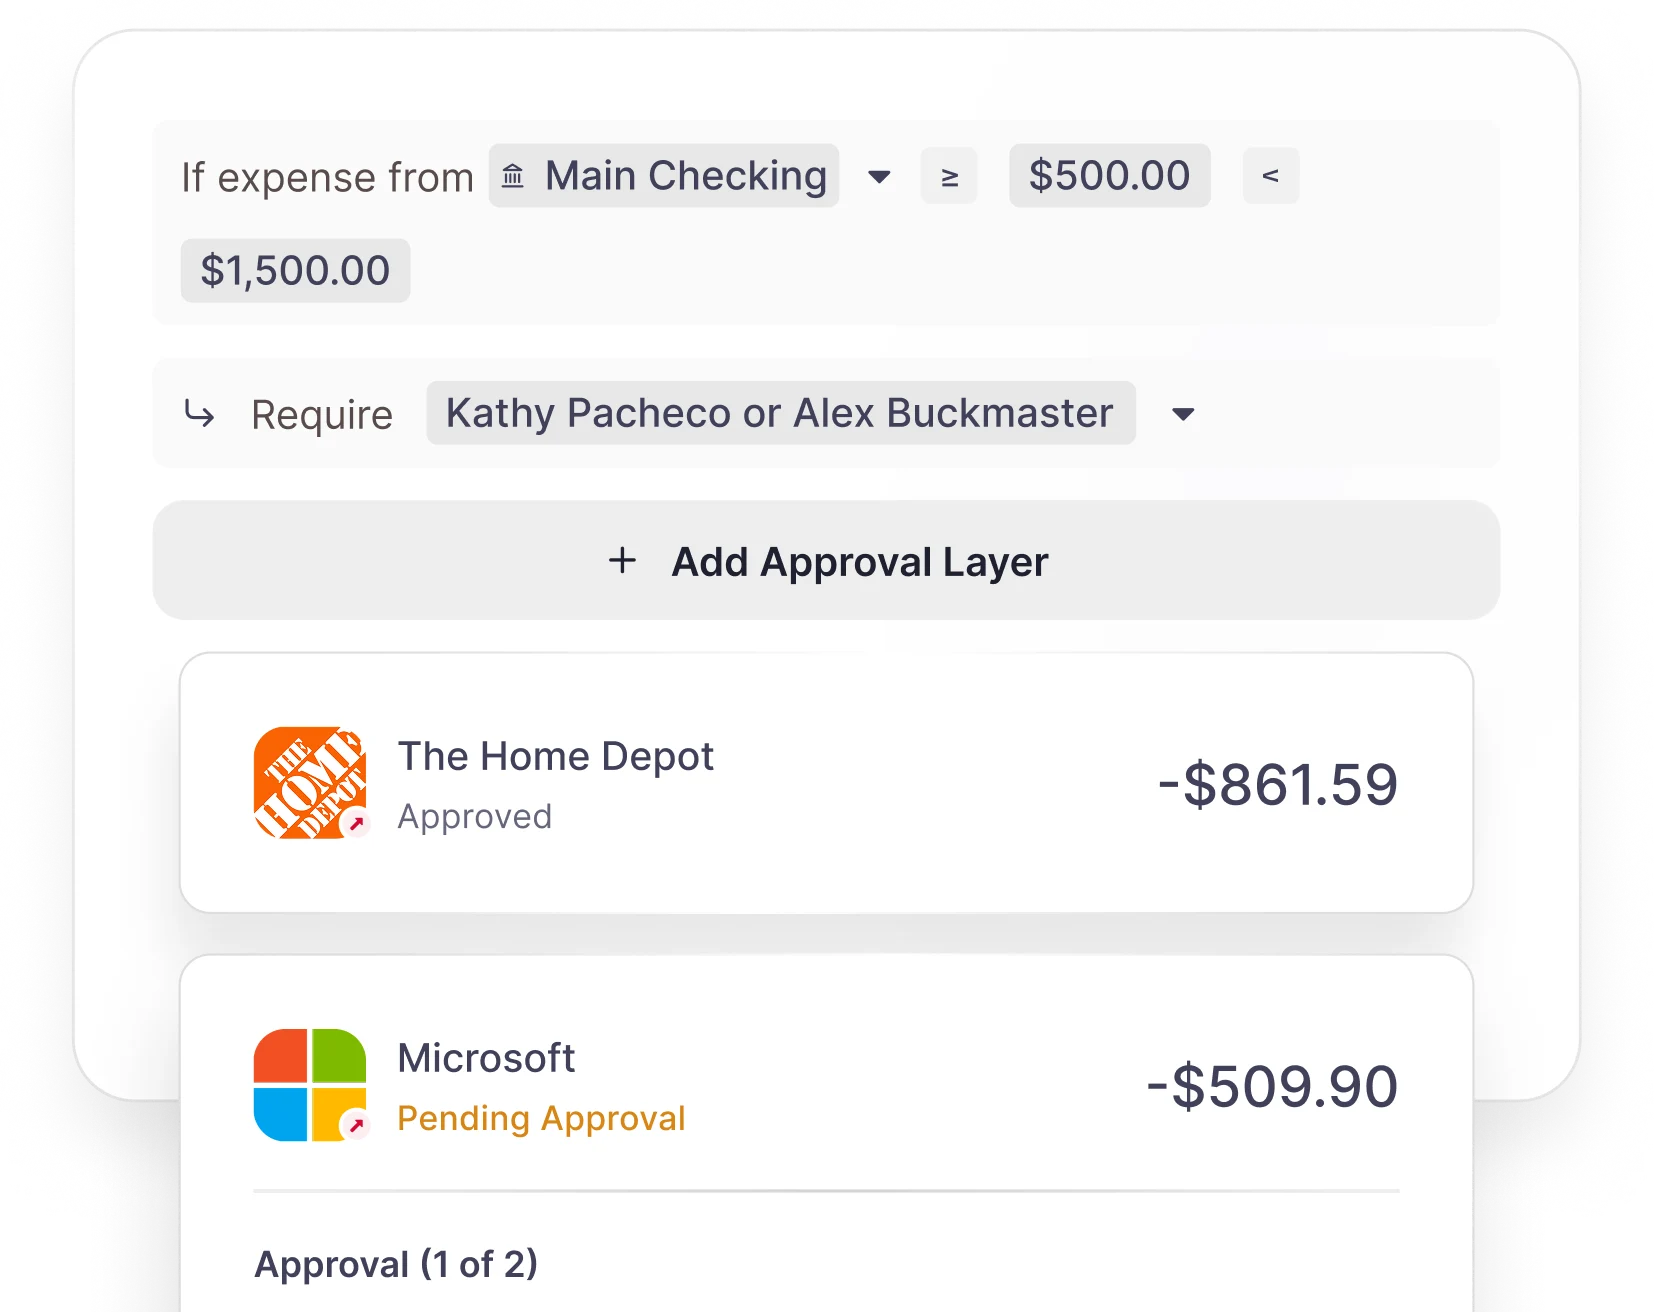Click the Microsoft logo icon
Screen dimensions: 1654x1312
310,1085
